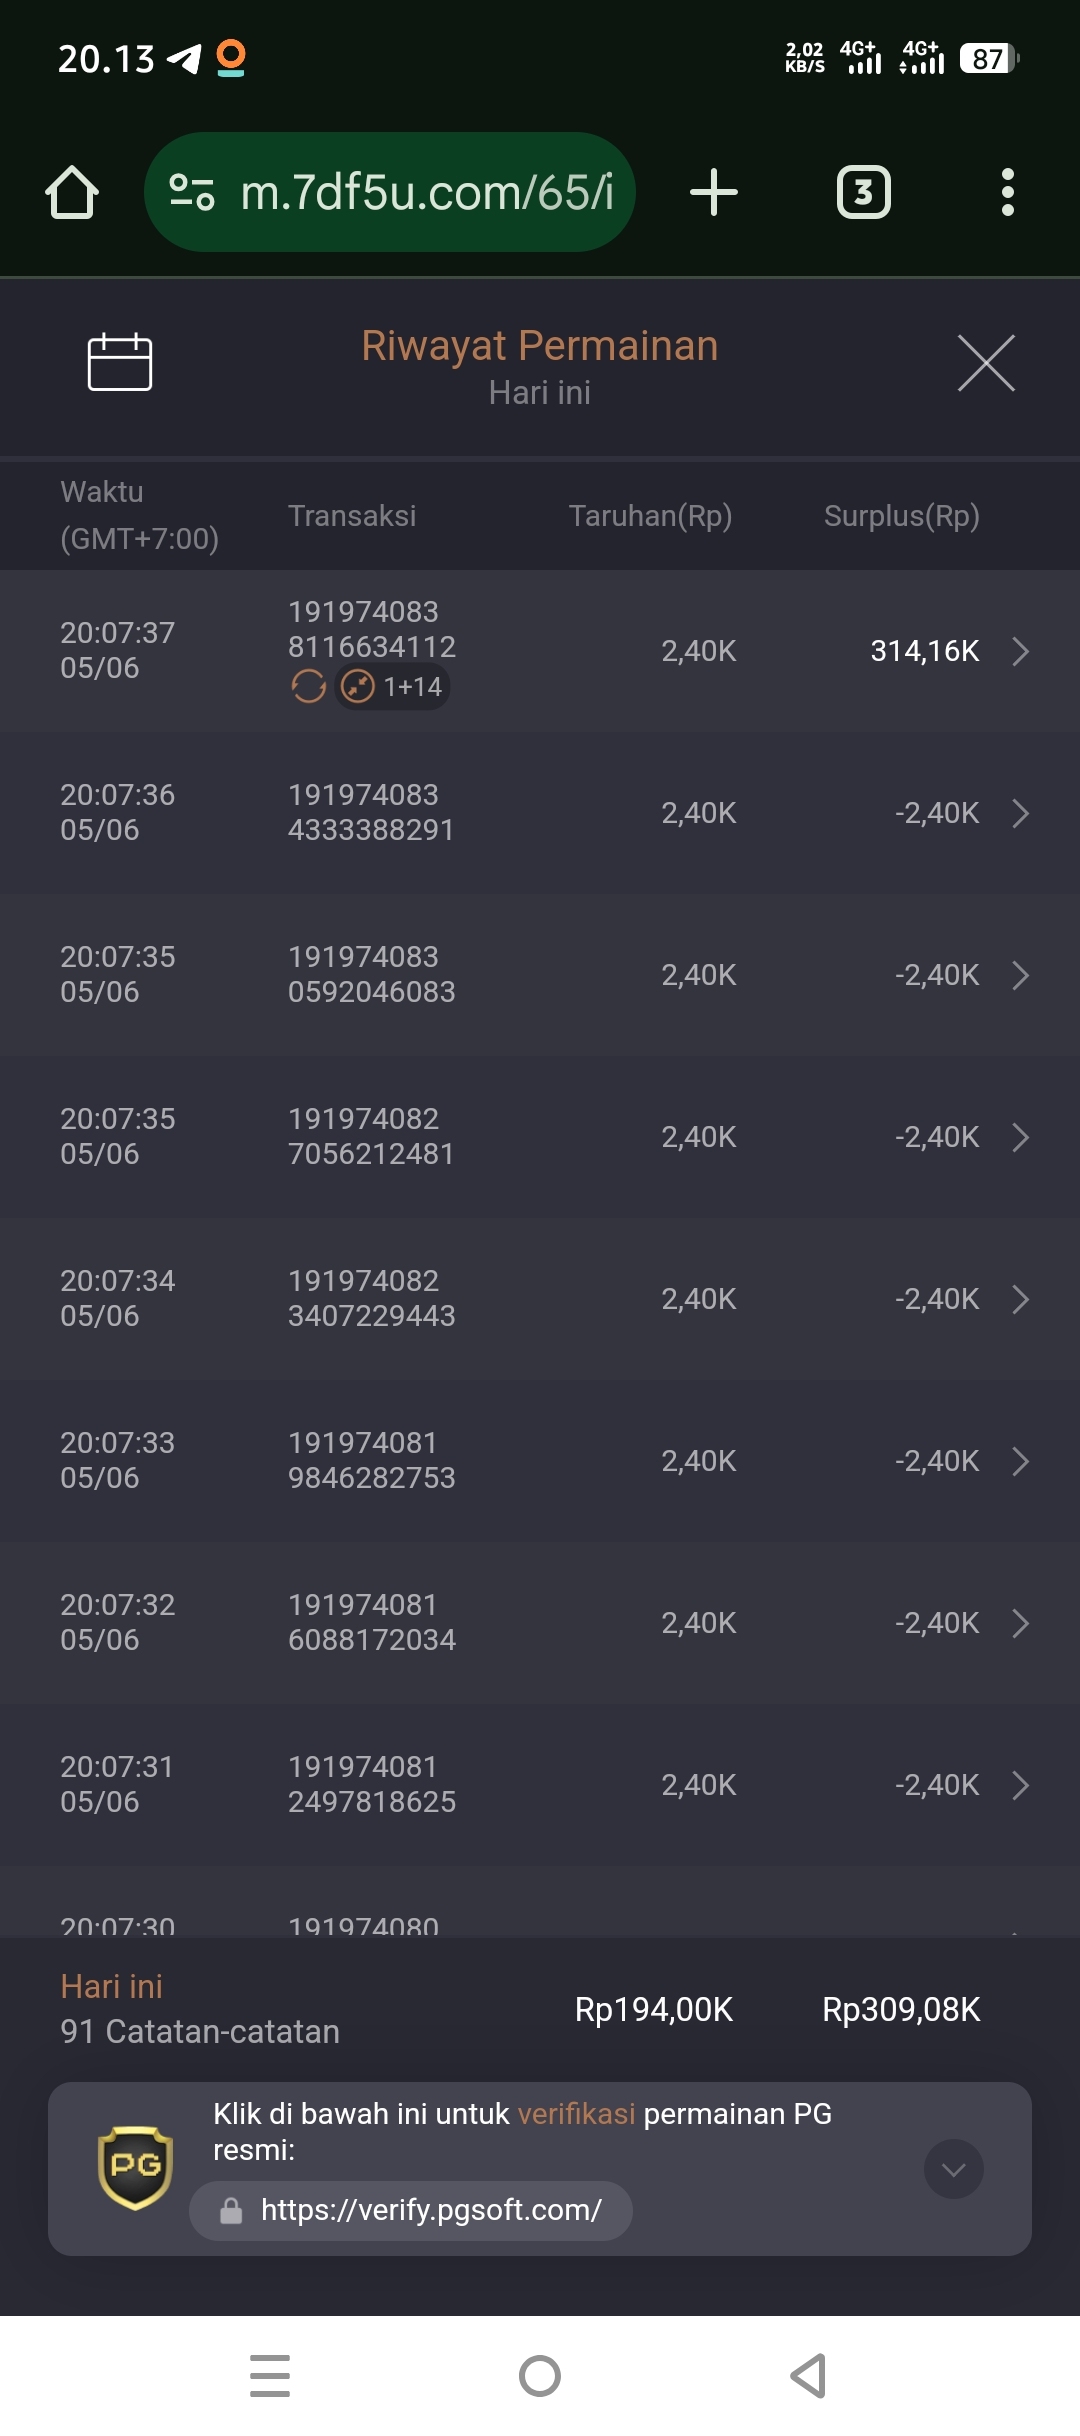Image resolution: width=1080 pixels, height=2436 pixels.
Task: Select the 20:07:31 transaction row
Action: coord(540,1785)
